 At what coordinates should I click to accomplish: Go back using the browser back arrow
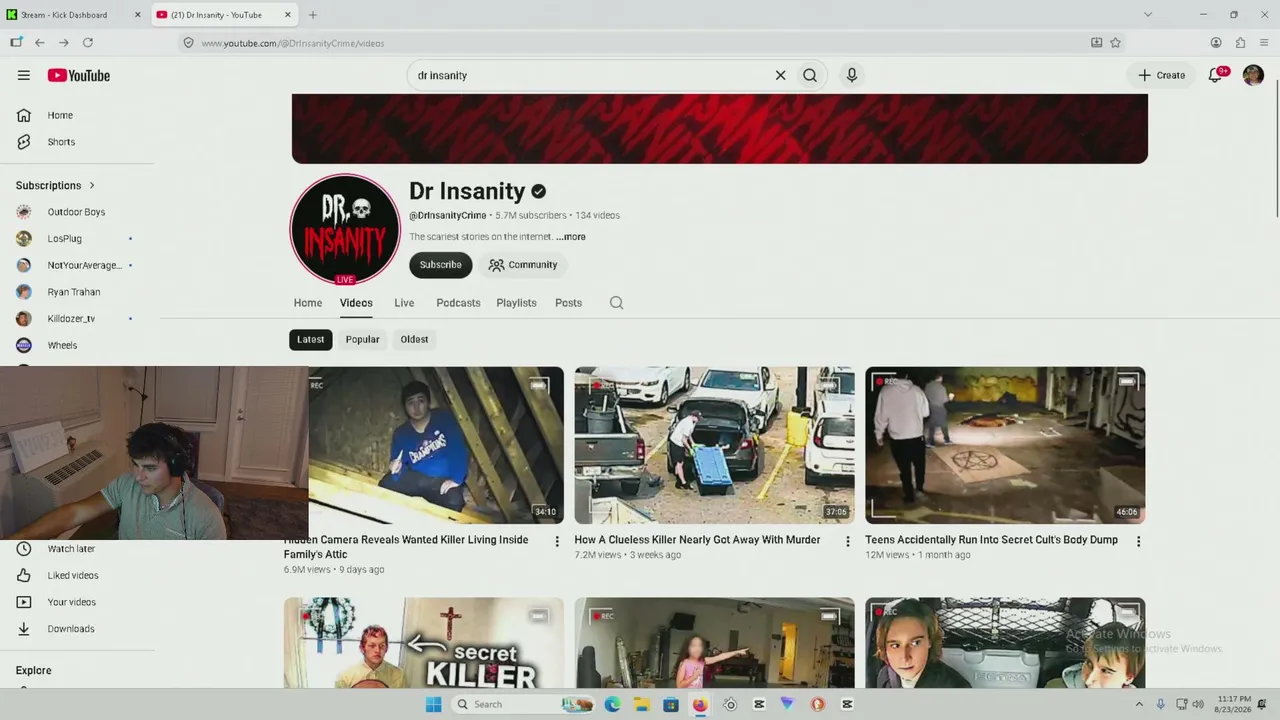pyautogui.click(x=40, y=43)
